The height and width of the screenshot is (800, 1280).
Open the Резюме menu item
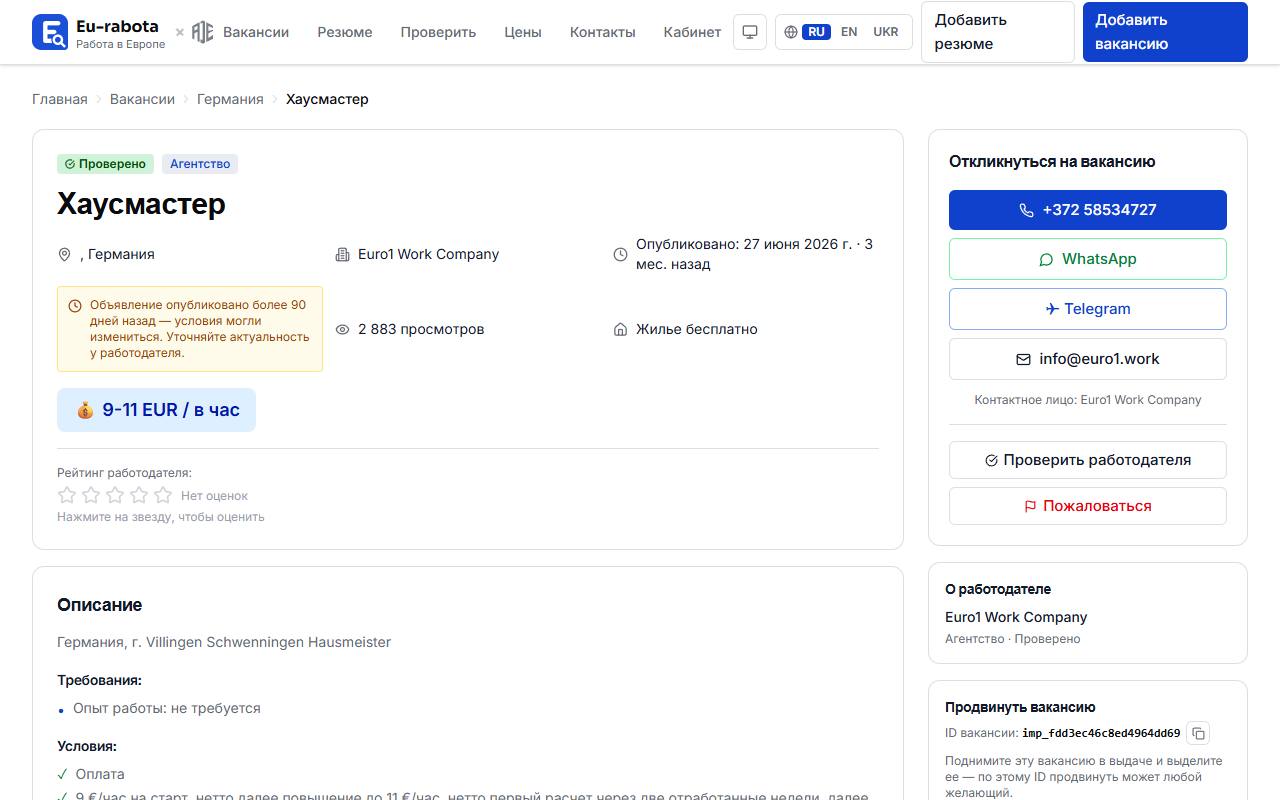pos(345,32)
